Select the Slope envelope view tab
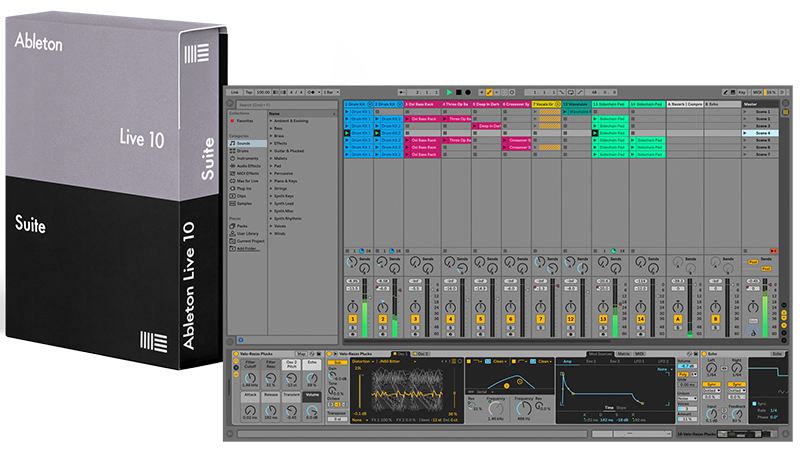 coord(621,408)
